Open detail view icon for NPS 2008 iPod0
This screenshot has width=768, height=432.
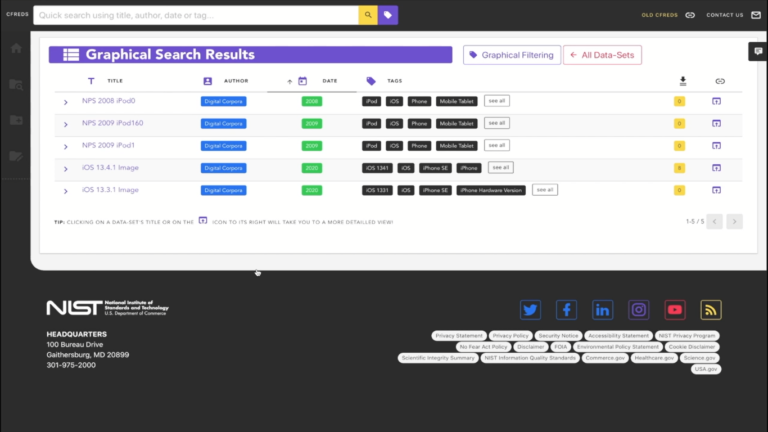(x=716, y=101)
